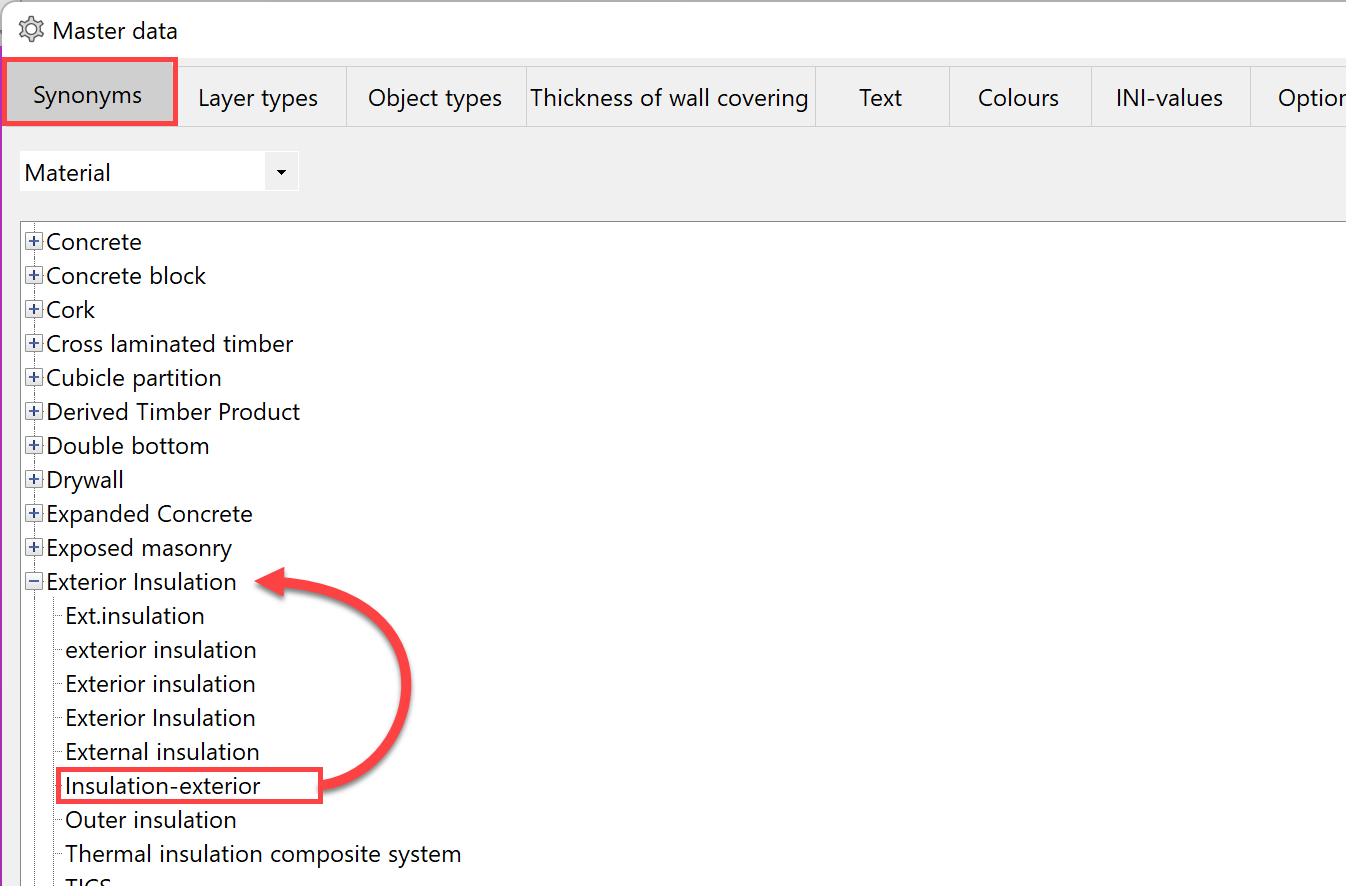Select all-lowercase exterior insulation synonym
This screenshot has height=886, width=1346.
[161, 650]
